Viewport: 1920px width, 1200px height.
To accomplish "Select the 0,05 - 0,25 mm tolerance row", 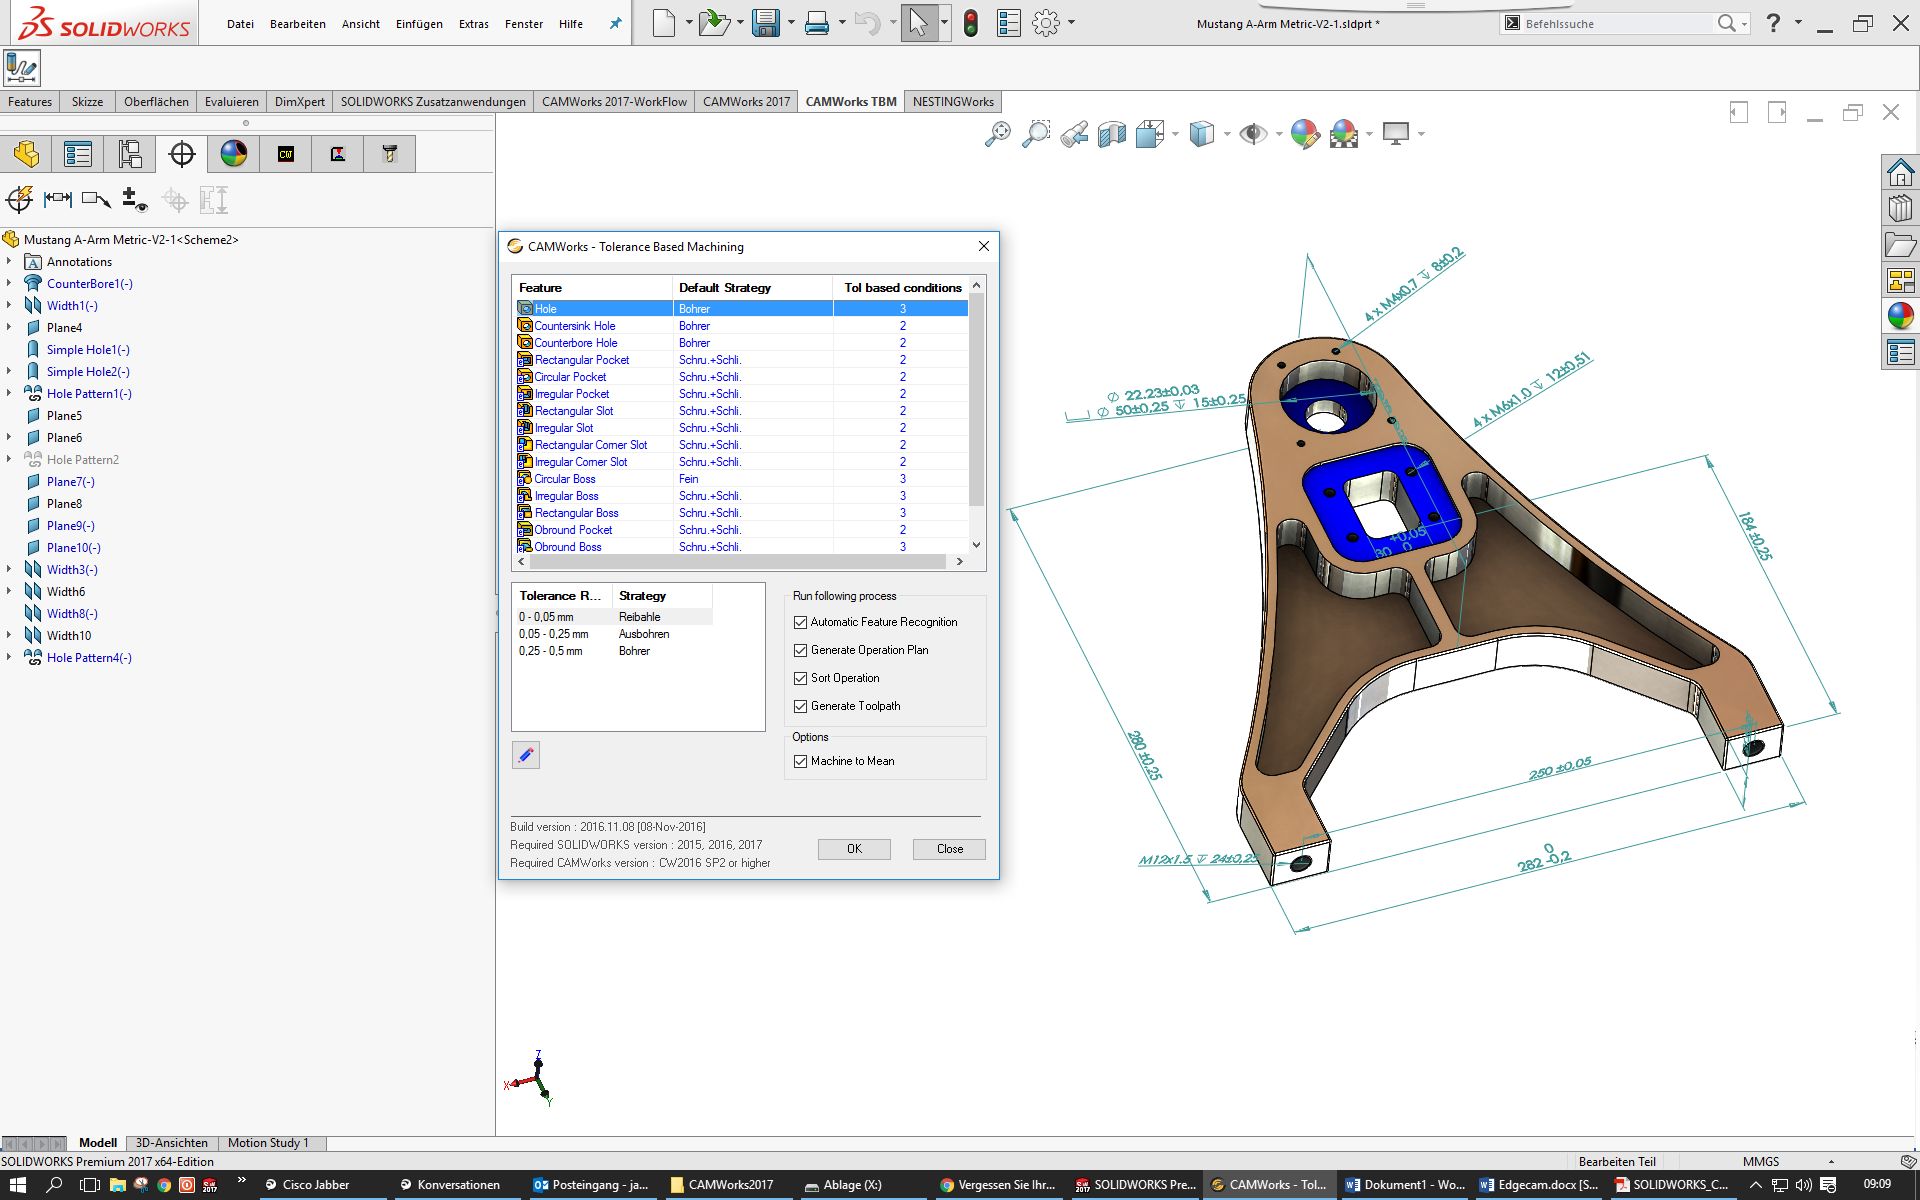I will pyautogui.click(x=614, y=634).
